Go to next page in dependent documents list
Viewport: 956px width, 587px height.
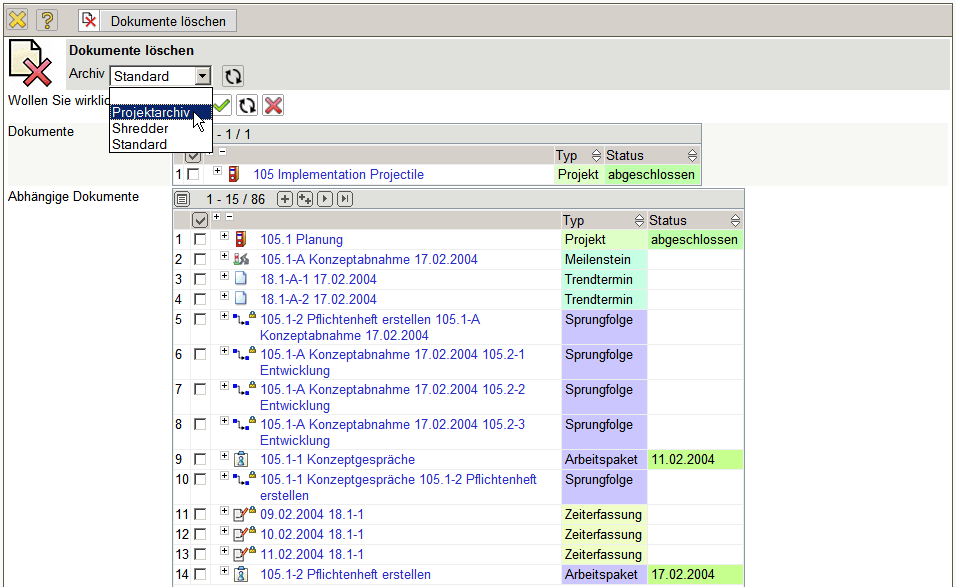(325, 199)
